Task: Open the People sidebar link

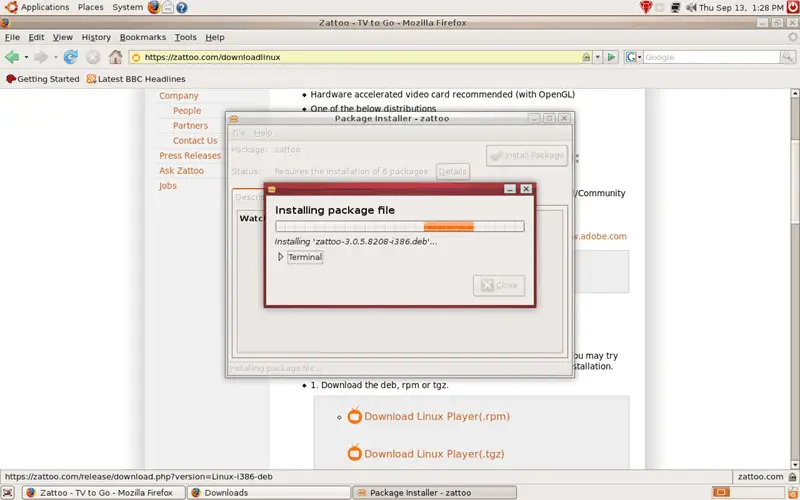Action: click(x=187, y=111)
